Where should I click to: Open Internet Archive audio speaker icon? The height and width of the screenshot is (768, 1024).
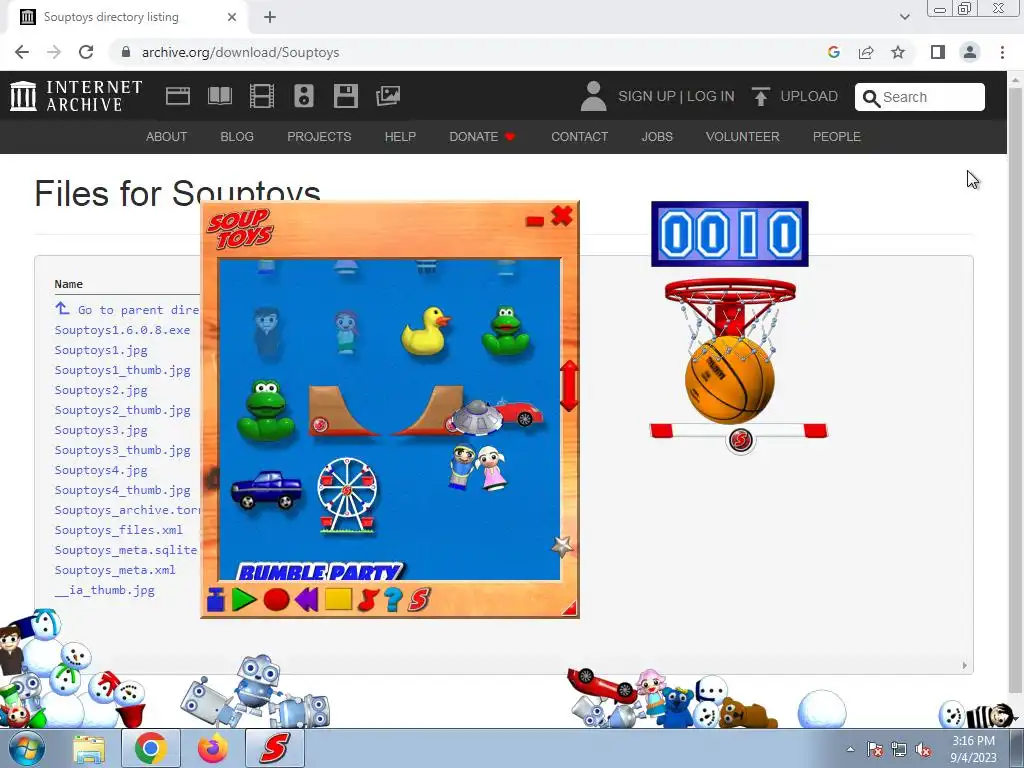coord(304,96)
